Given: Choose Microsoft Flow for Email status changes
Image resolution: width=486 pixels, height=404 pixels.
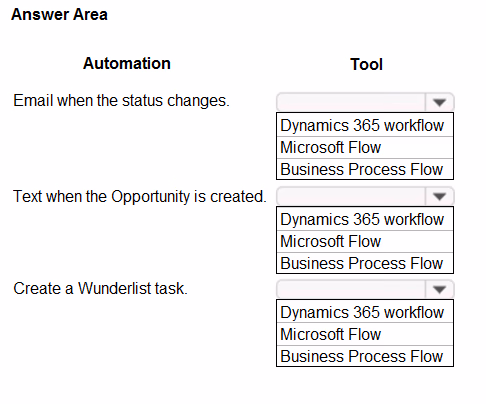Looking at the screenshot, I should coord(365,148).
